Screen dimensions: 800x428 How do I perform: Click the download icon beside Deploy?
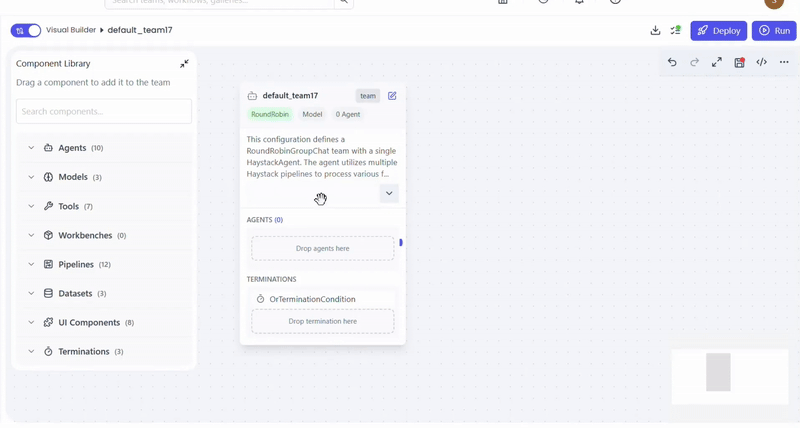[655, 31]
